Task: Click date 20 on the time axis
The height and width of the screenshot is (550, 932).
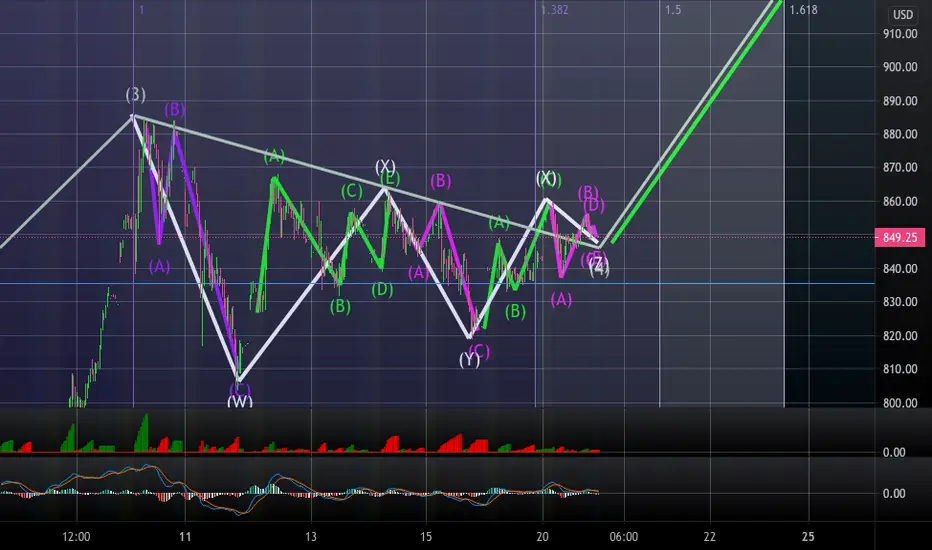Action: point(542,537)
